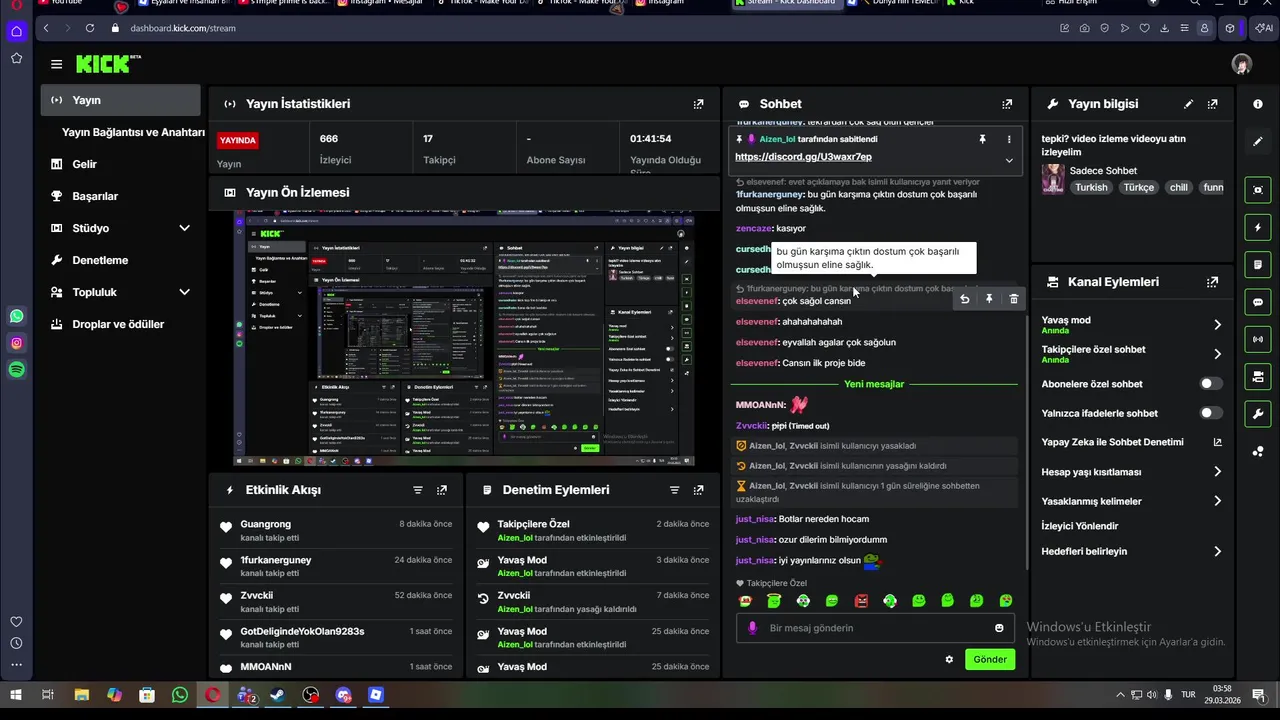Open Yayın Bağlantısı ve Anahtarı page

pyautogui.click(x=133, y=132)
